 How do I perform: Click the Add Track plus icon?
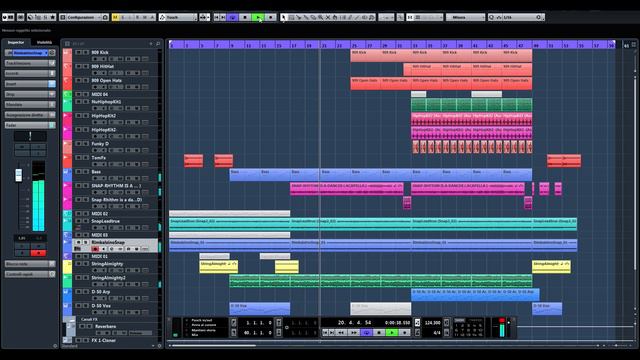pos(151,43)
